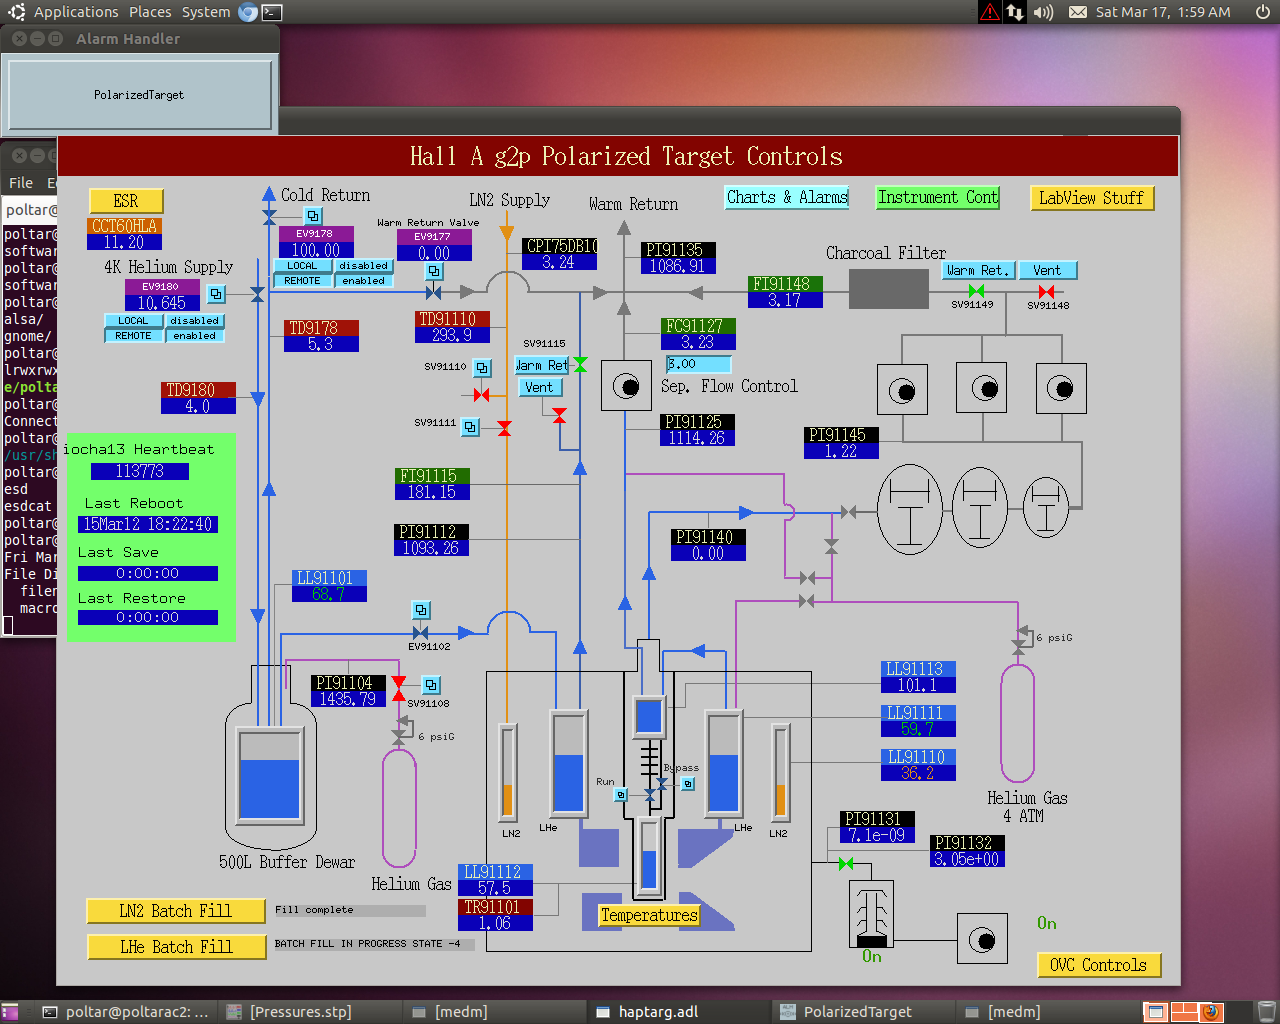Open System menu in top panel
1280x1024 pixels.
coord(206,12)
